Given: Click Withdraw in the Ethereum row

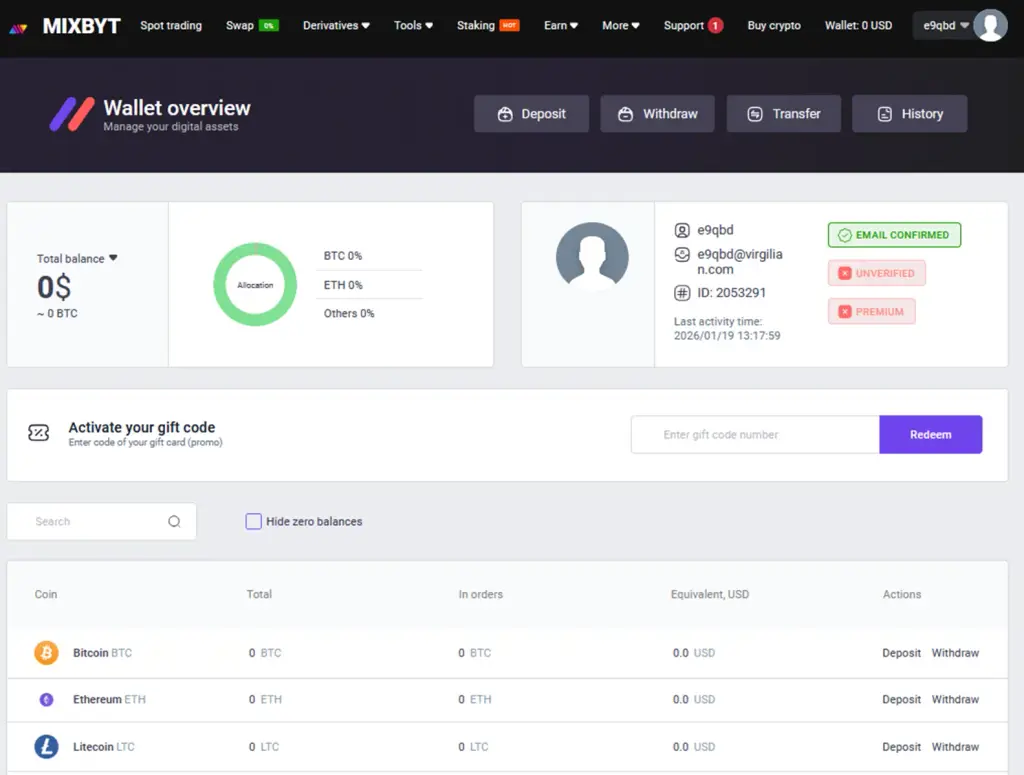Looking at the screenshot, I should tap(955, 699).
